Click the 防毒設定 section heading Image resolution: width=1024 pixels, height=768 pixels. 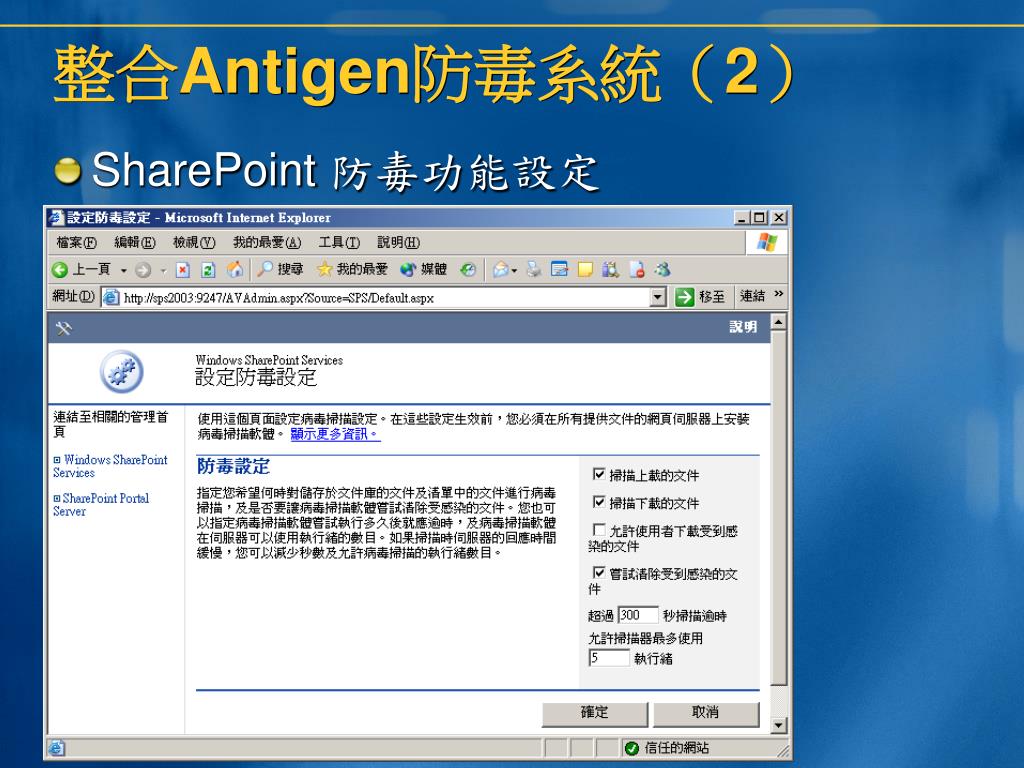click(233, 466)
